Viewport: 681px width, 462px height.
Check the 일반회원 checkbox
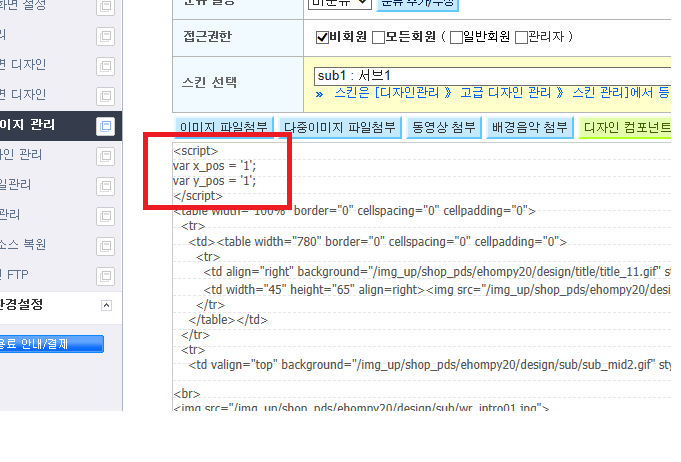pyautogui.click(x=456, y=38)
